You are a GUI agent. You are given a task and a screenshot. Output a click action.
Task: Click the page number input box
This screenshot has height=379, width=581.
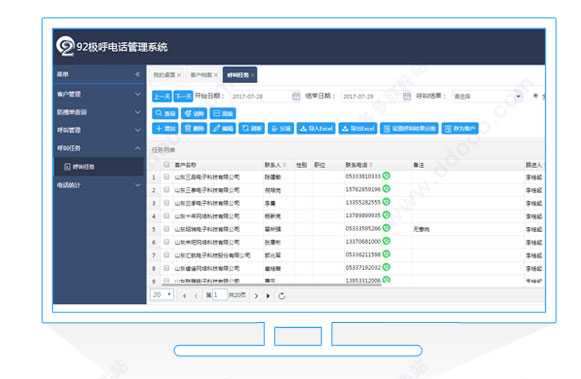tap(219, 295)
